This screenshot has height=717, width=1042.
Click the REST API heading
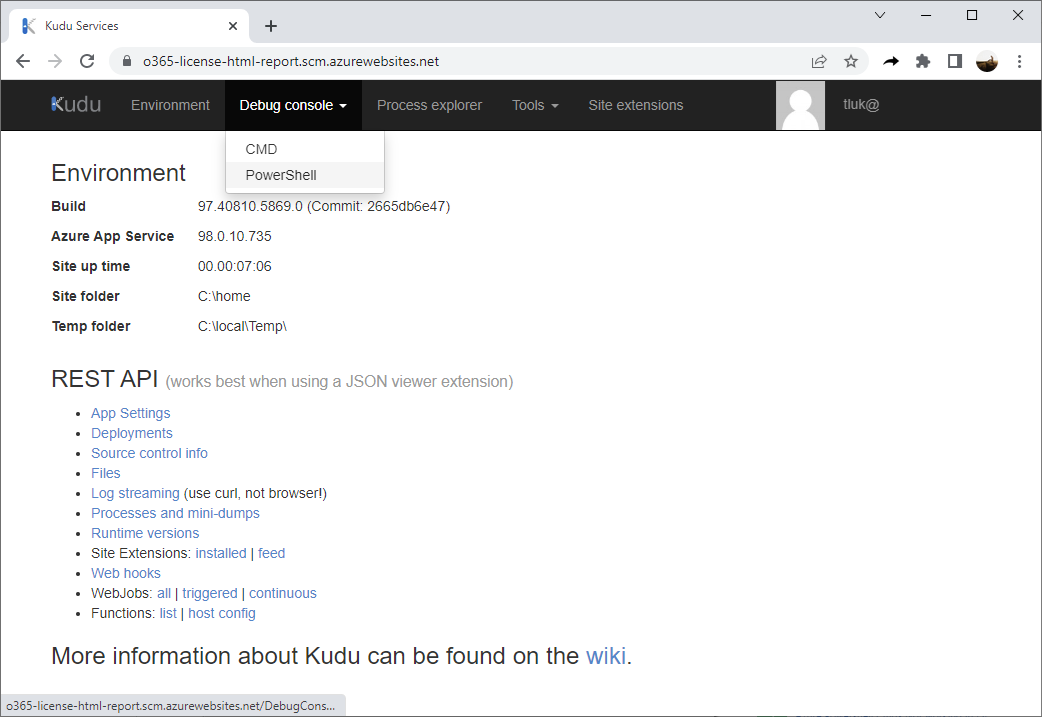(x=104, y=379)
